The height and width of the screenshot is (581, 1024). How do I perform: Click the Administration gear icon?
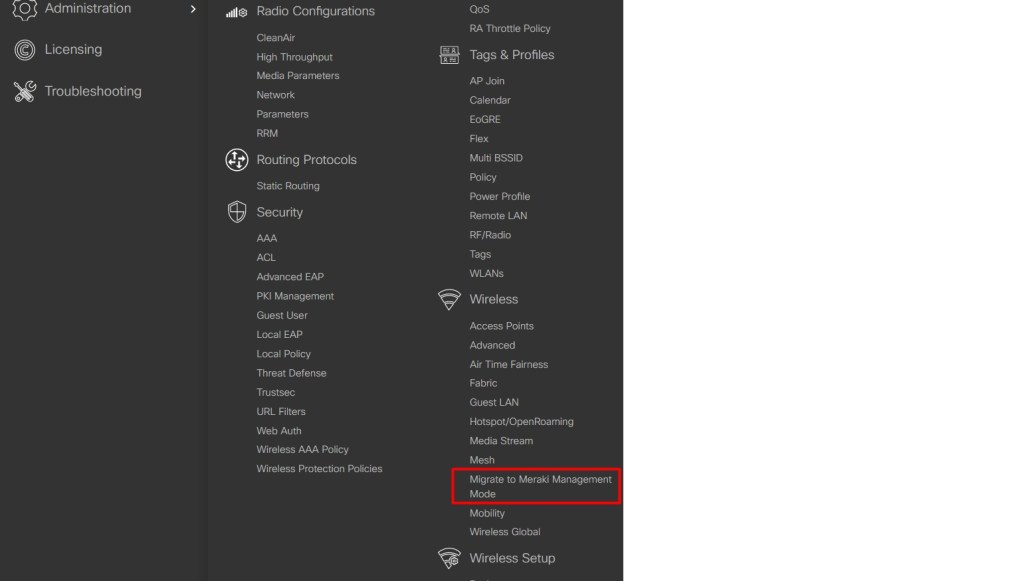click(x=24, y=9)
